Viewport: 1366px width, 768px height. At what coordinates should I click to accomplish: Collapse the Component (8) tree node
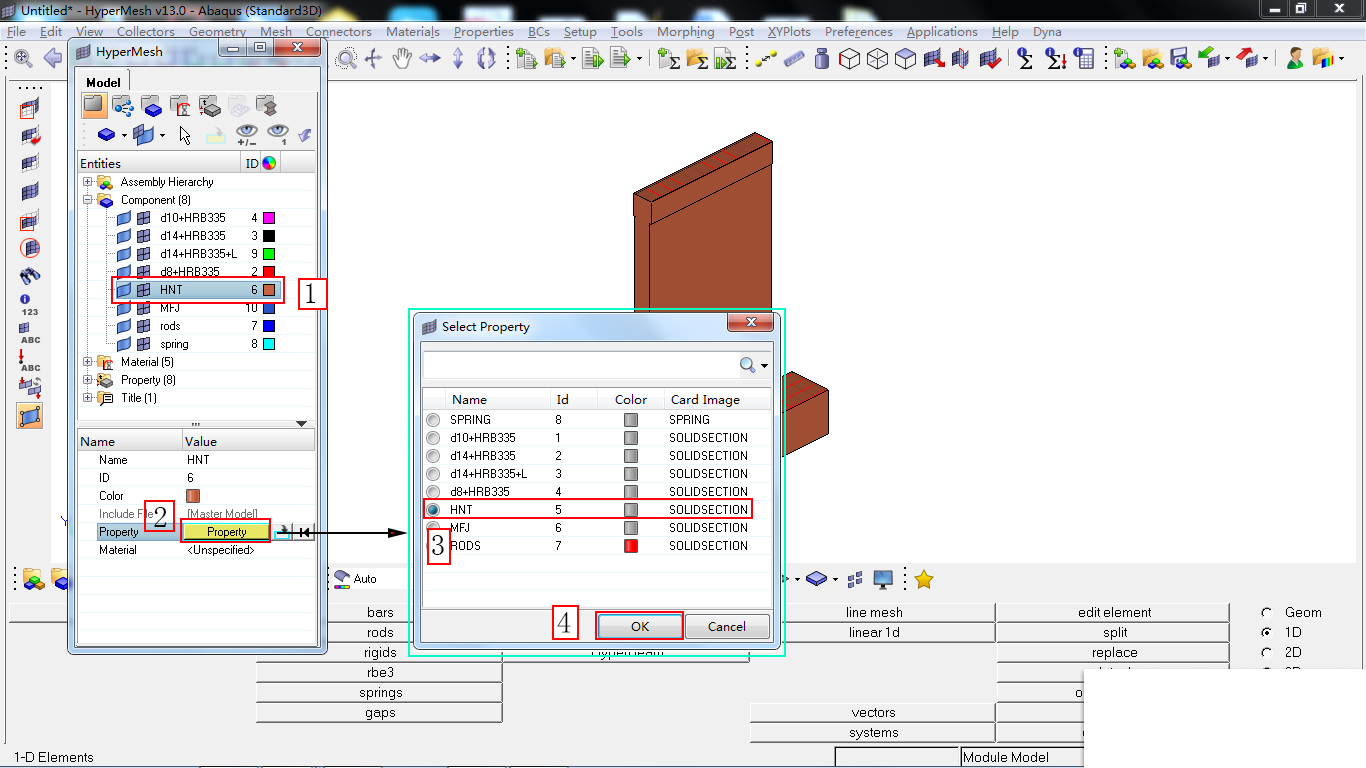pos(88,200)
